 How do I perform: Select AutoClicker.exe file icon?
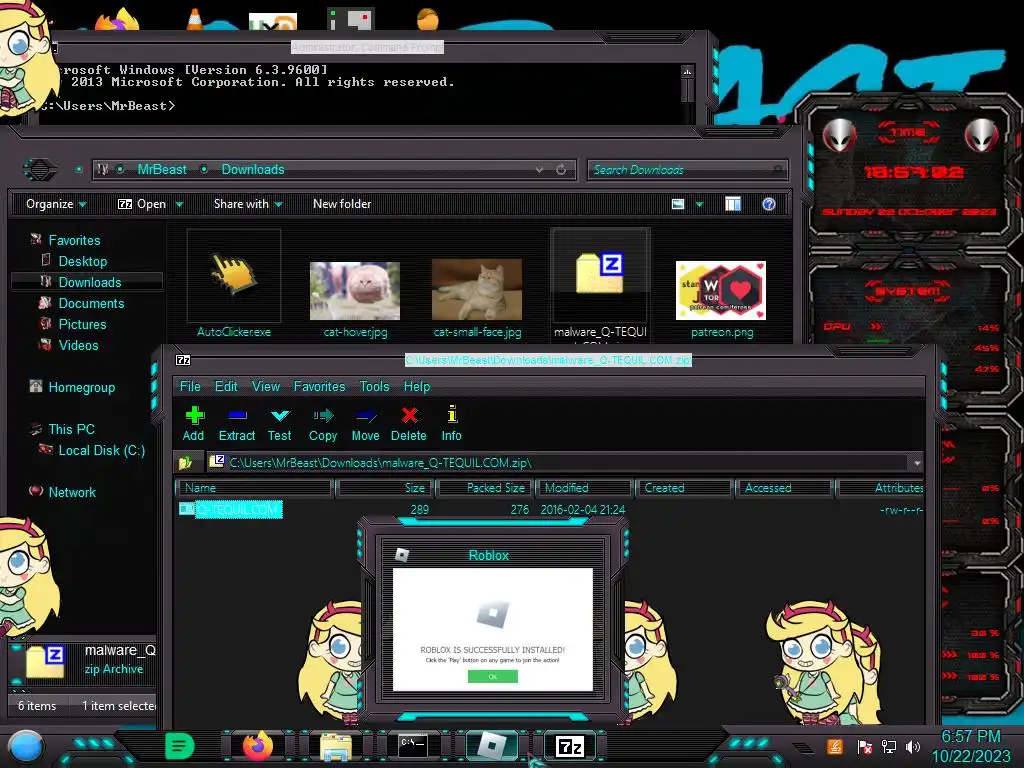pyautogui.click(x=234, y=276)
